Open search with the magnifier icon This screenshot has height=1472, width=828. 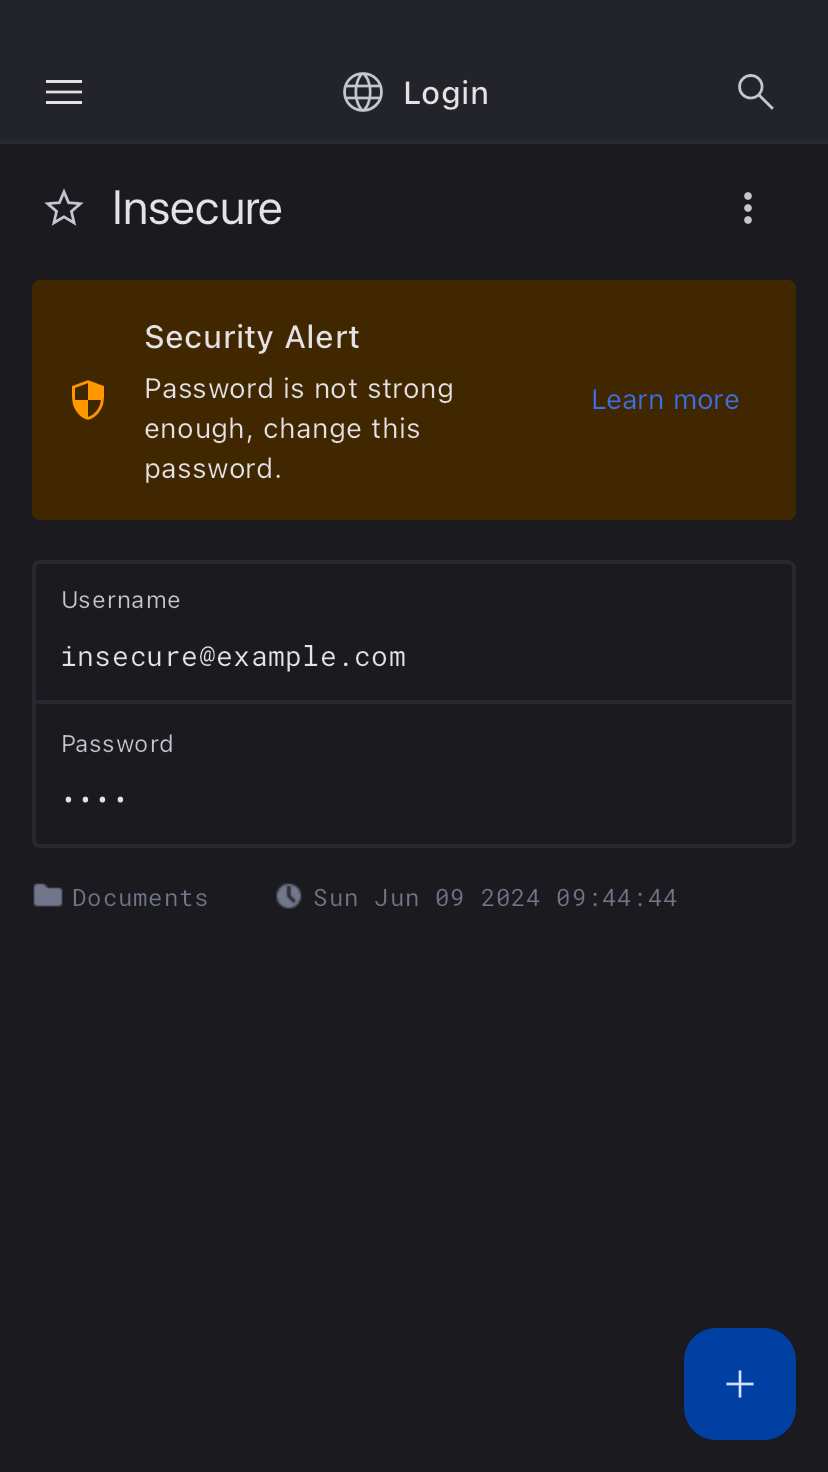755,93
